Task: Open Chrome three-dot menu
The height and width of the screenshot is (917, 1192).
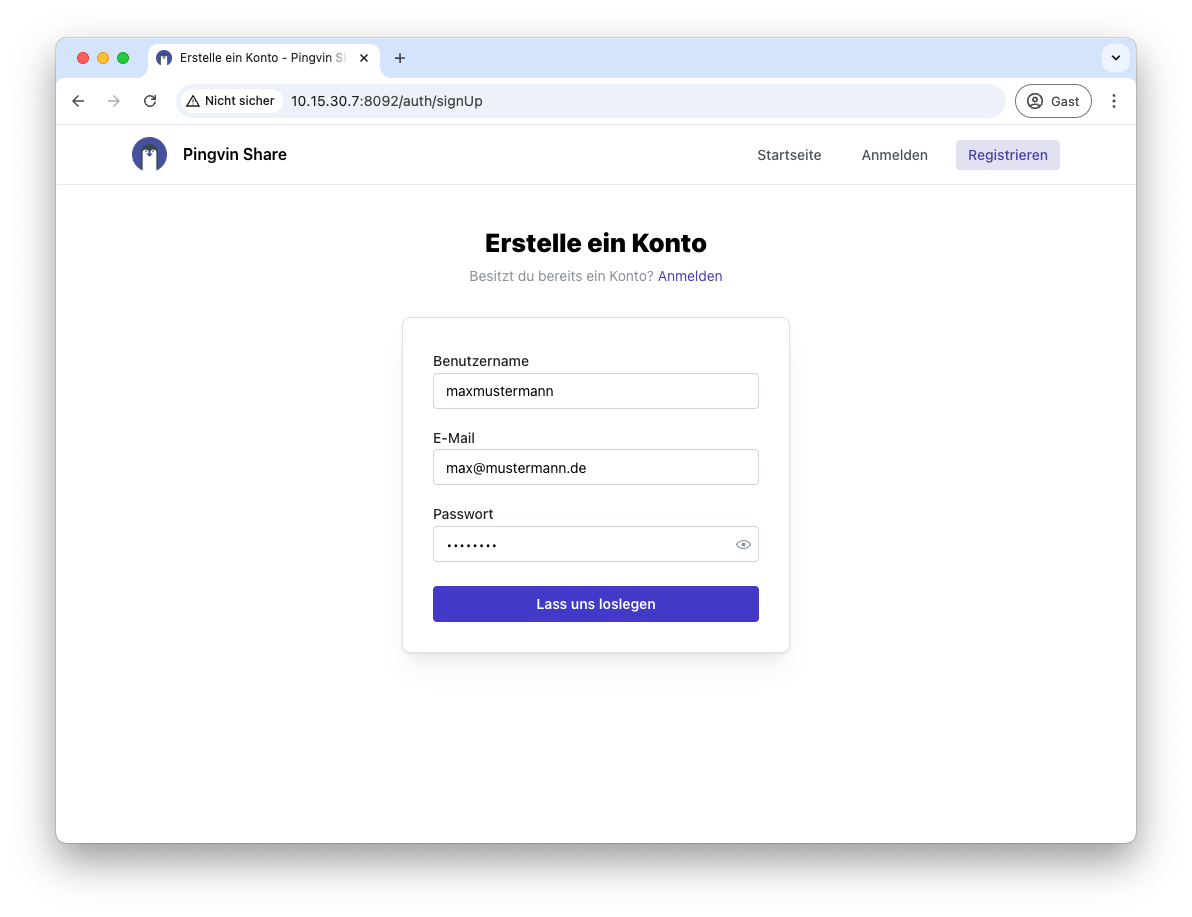Action: point(1114,101)
